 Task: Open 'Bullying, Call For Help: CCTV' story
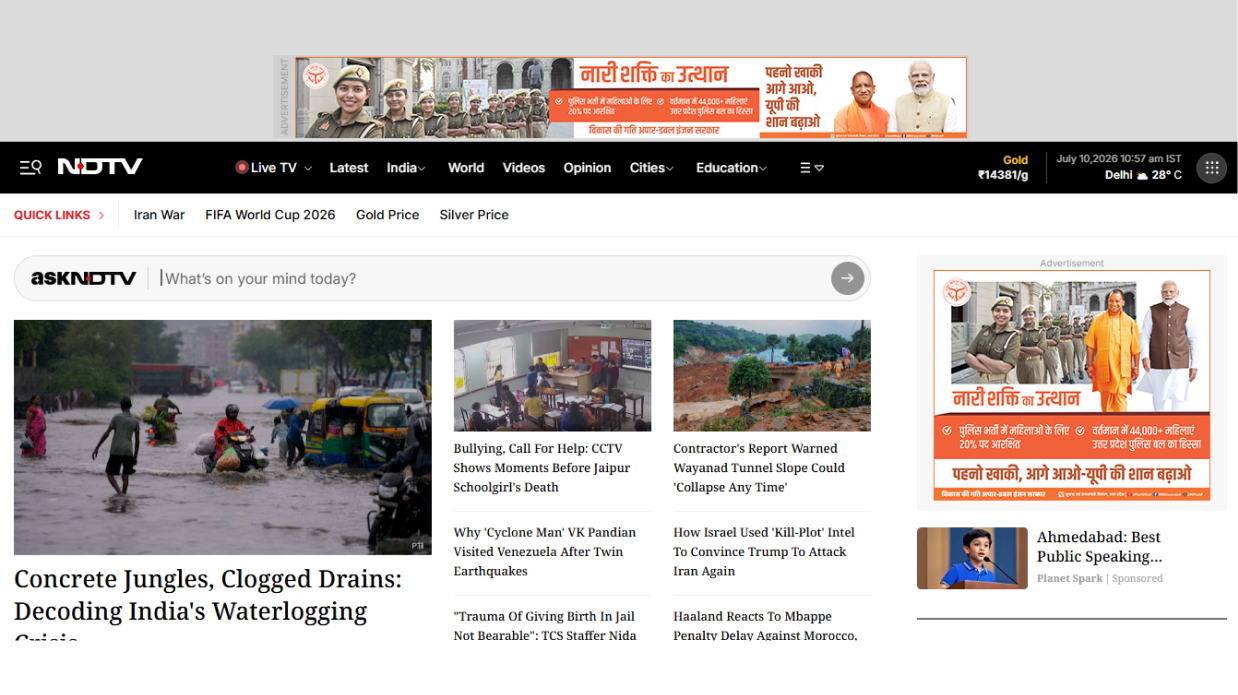[542, 468]
